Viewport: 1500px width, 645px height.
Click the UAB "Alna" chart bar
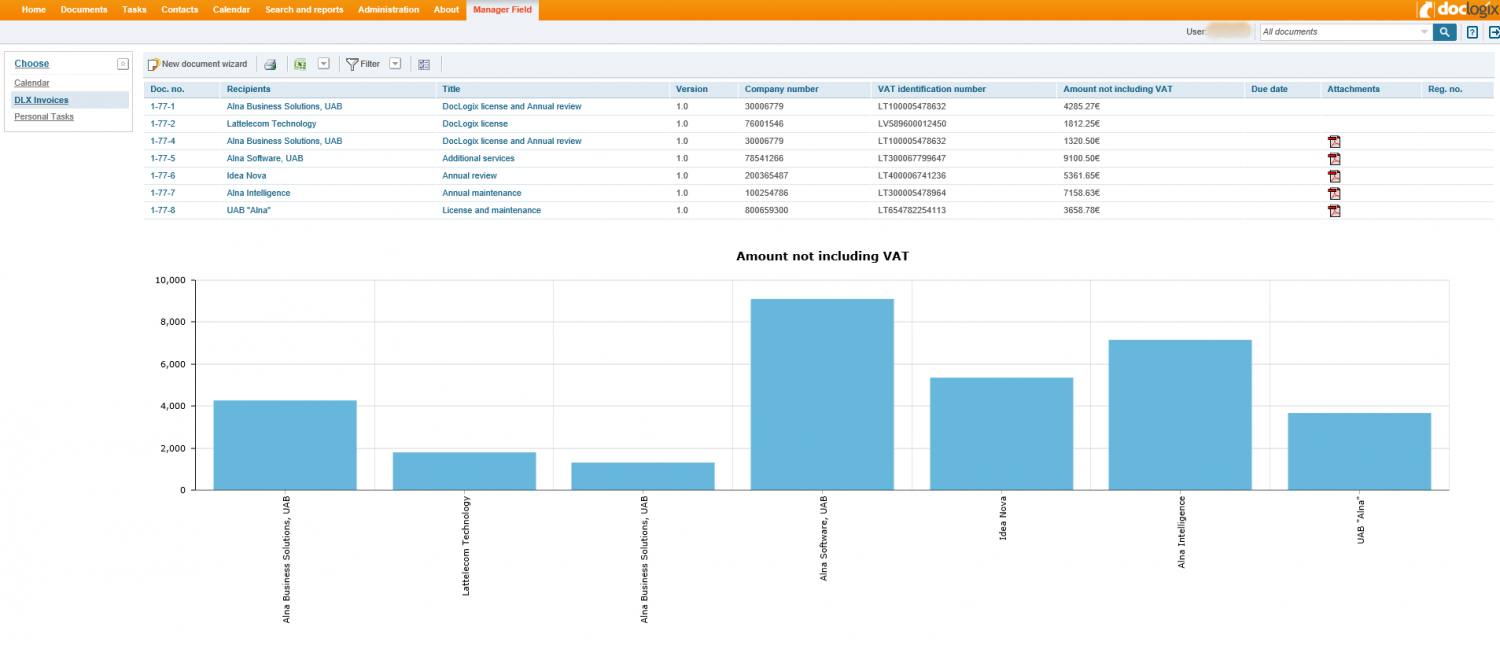1359,451
